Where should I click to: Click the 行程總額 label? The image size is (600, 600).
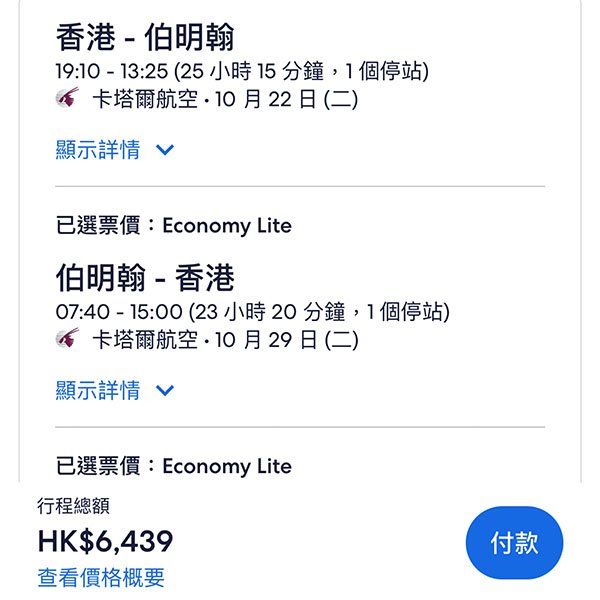(73, 507)
